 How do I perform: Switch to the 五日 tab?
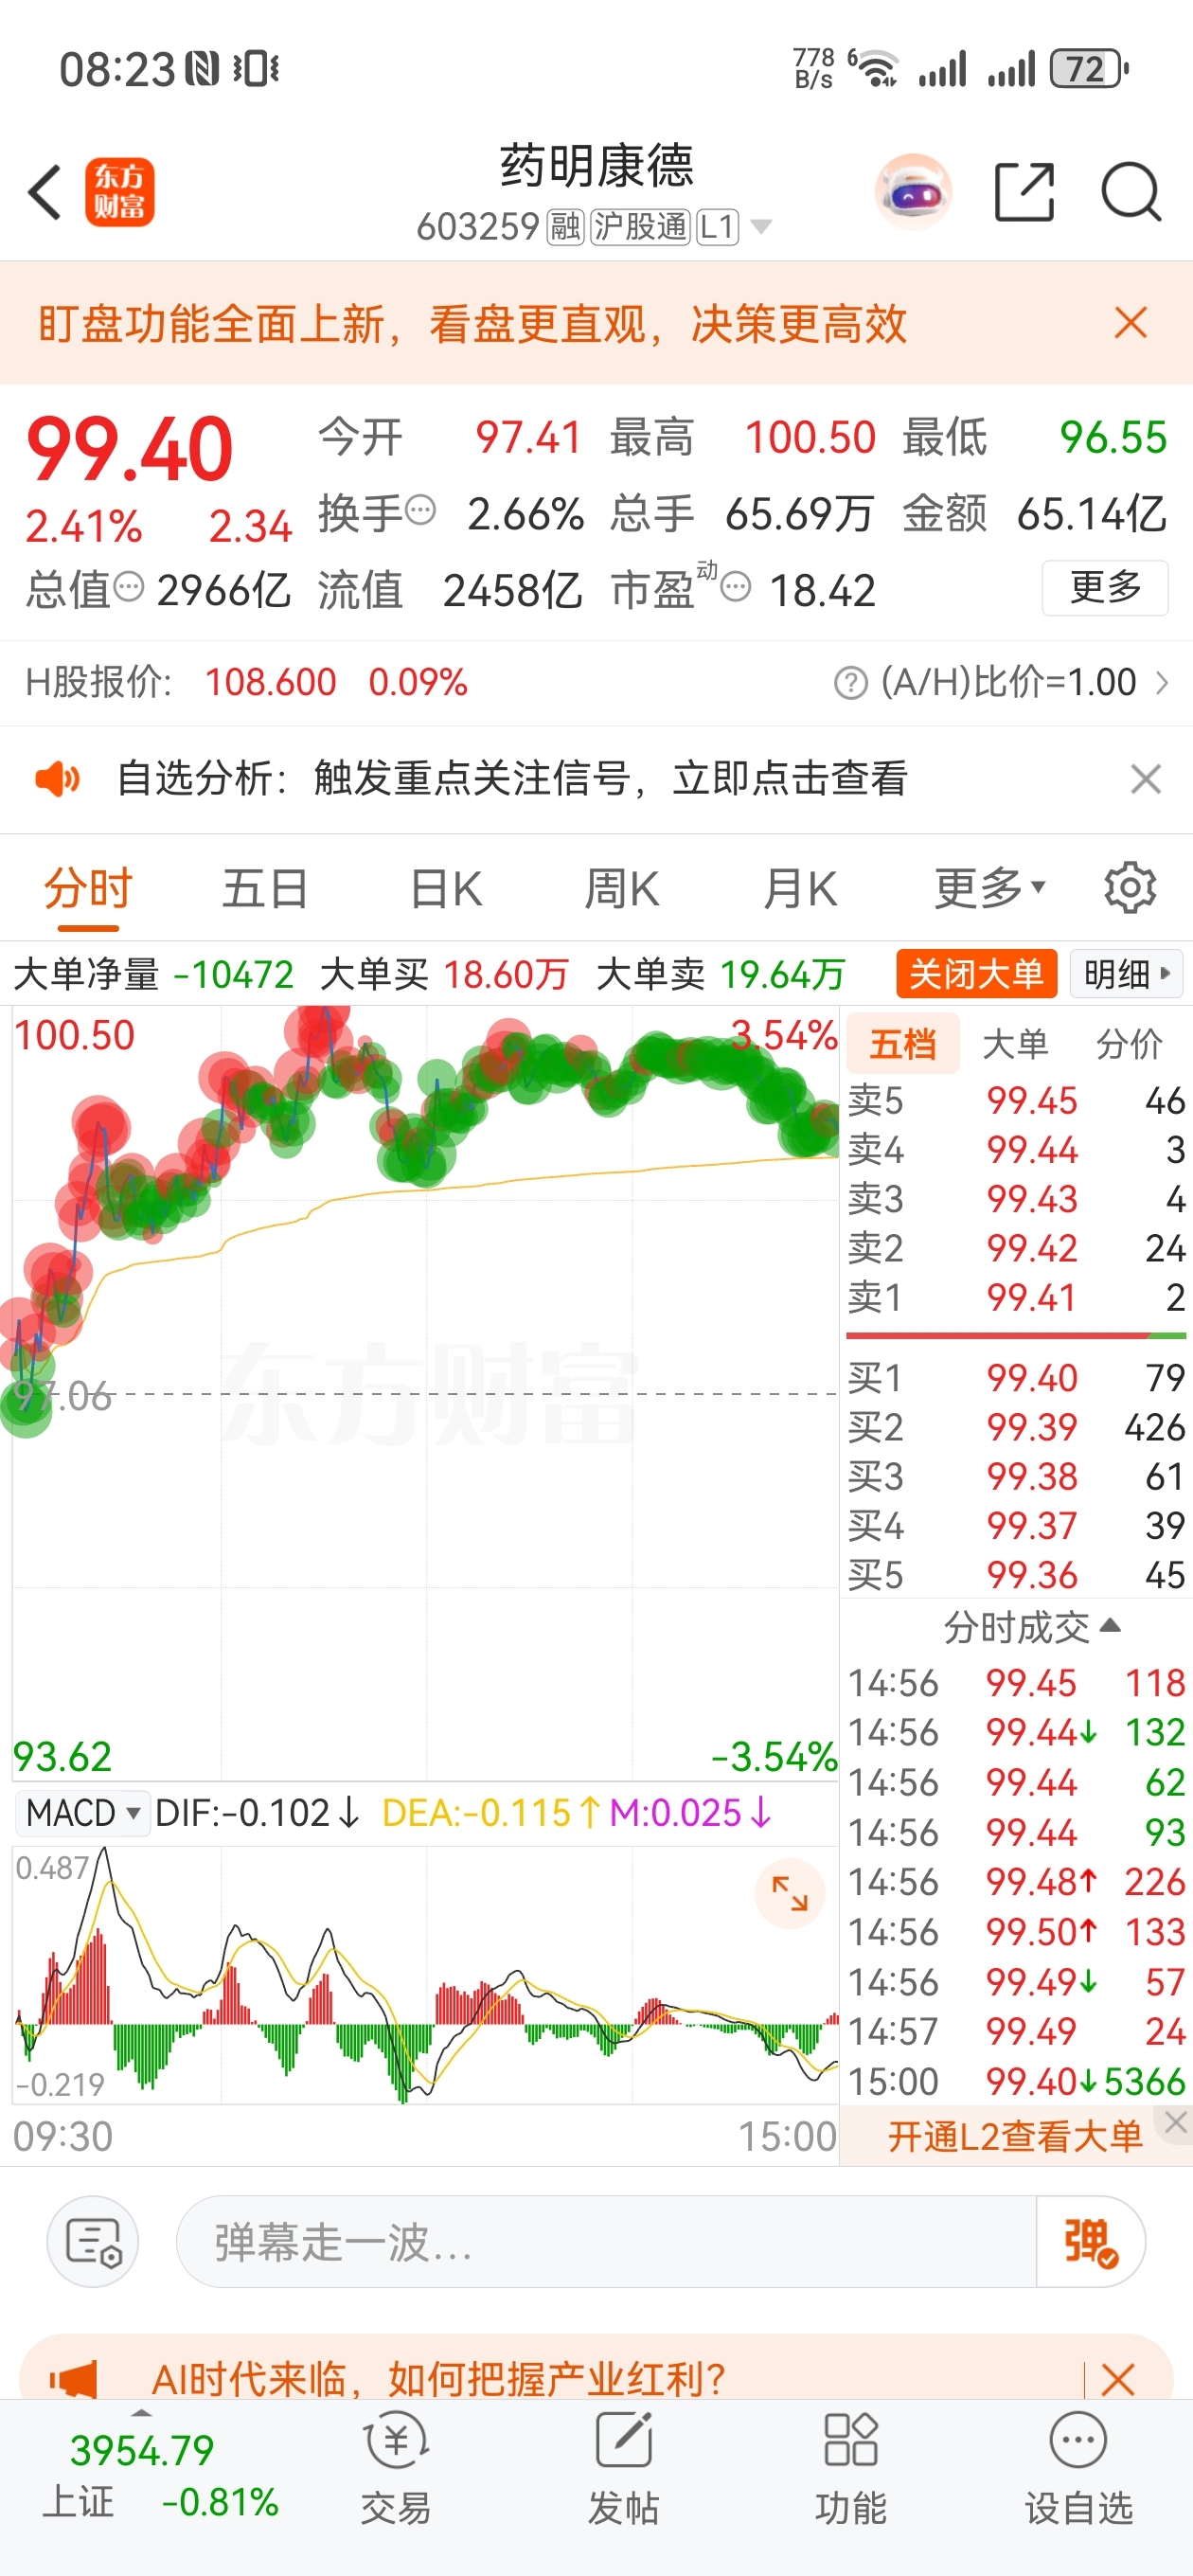tap(265, 889)
